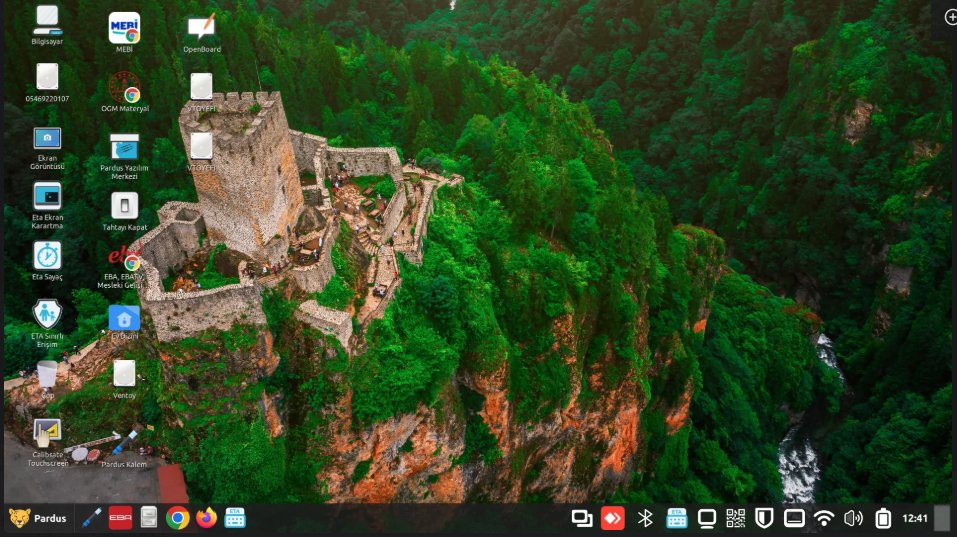This screenshot has width=957, height=537.
Task: Open EBA from the taskbar
Action: point(120,519)
